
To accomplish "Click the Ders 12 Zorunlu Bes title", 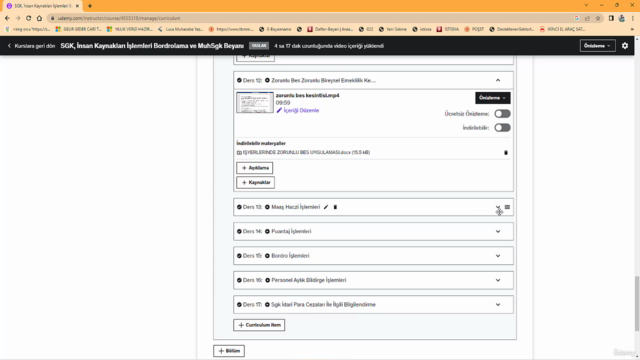I will tap(324, 80).
